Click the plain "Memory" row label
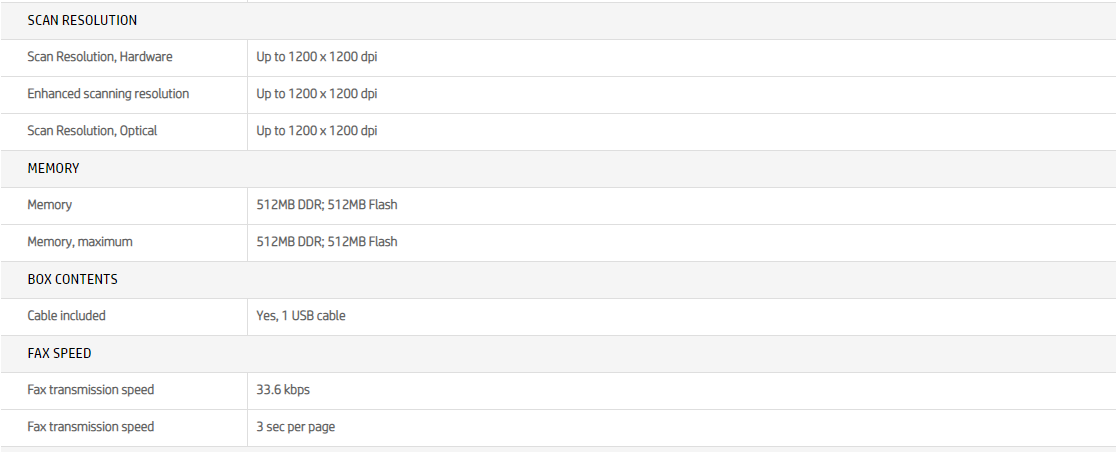The image size is (1116, 452). [x=49, y=205]
